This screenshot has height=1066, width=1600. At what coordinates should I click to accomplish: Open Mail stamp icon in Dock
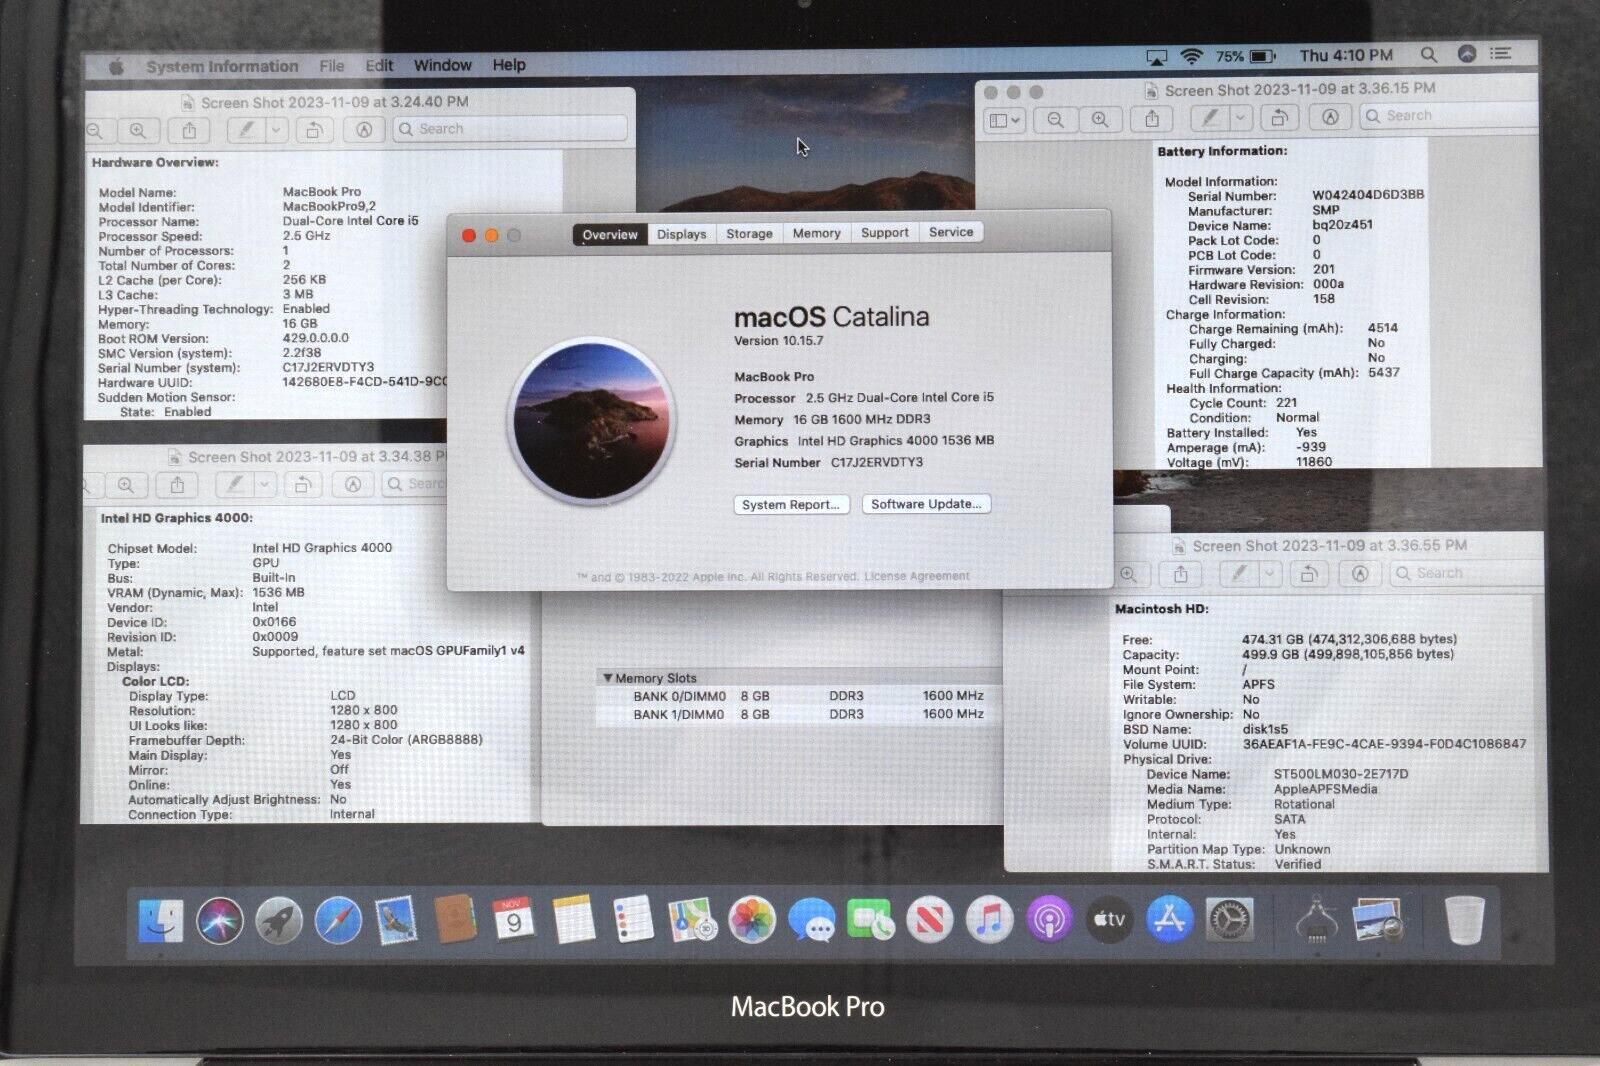396,920
